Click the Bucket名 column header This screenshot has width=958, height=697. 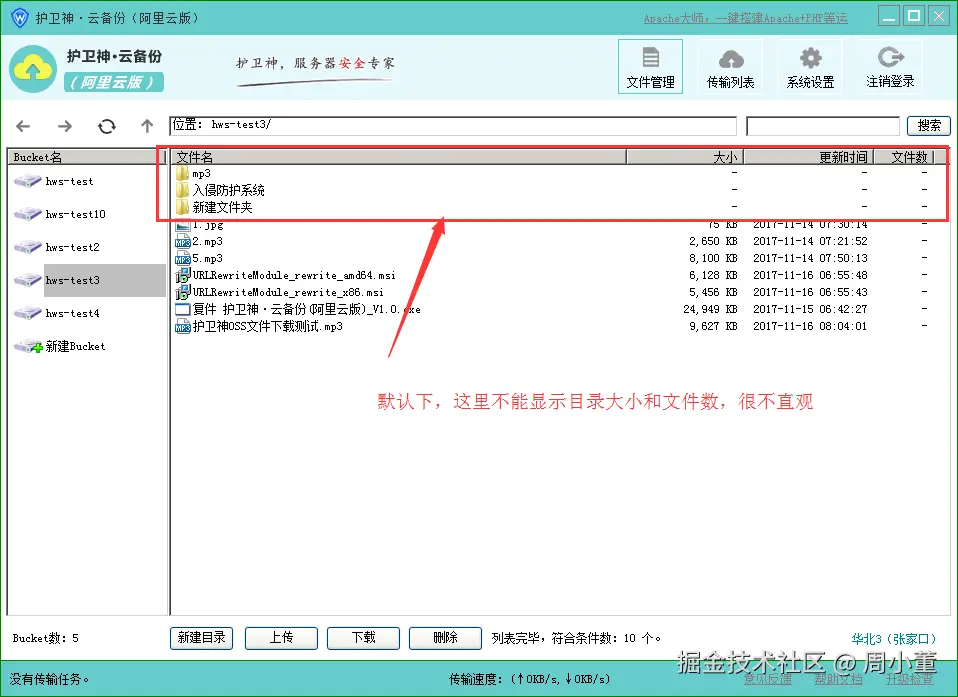(x=84, y=157)
